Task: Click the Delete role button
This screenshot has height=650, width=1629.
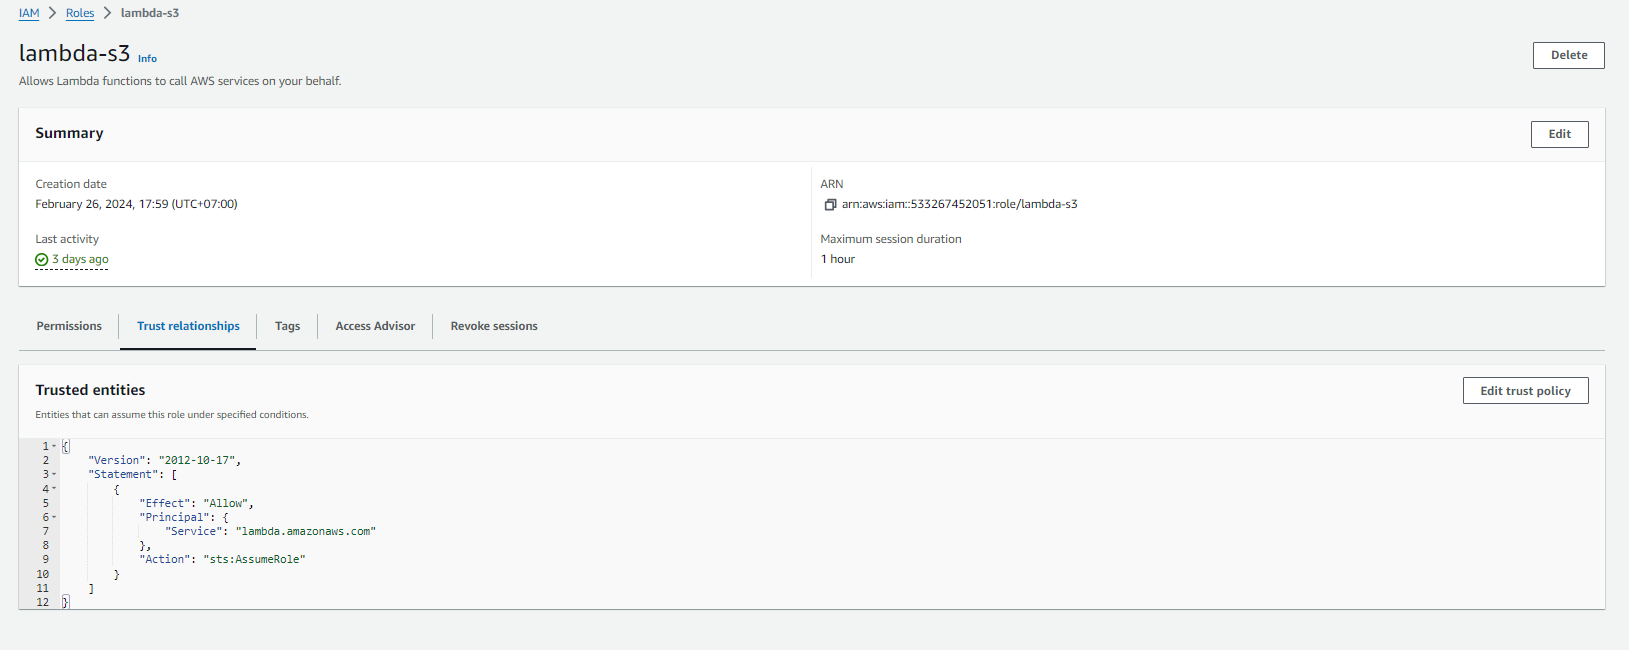Action: coord(1568,56)
